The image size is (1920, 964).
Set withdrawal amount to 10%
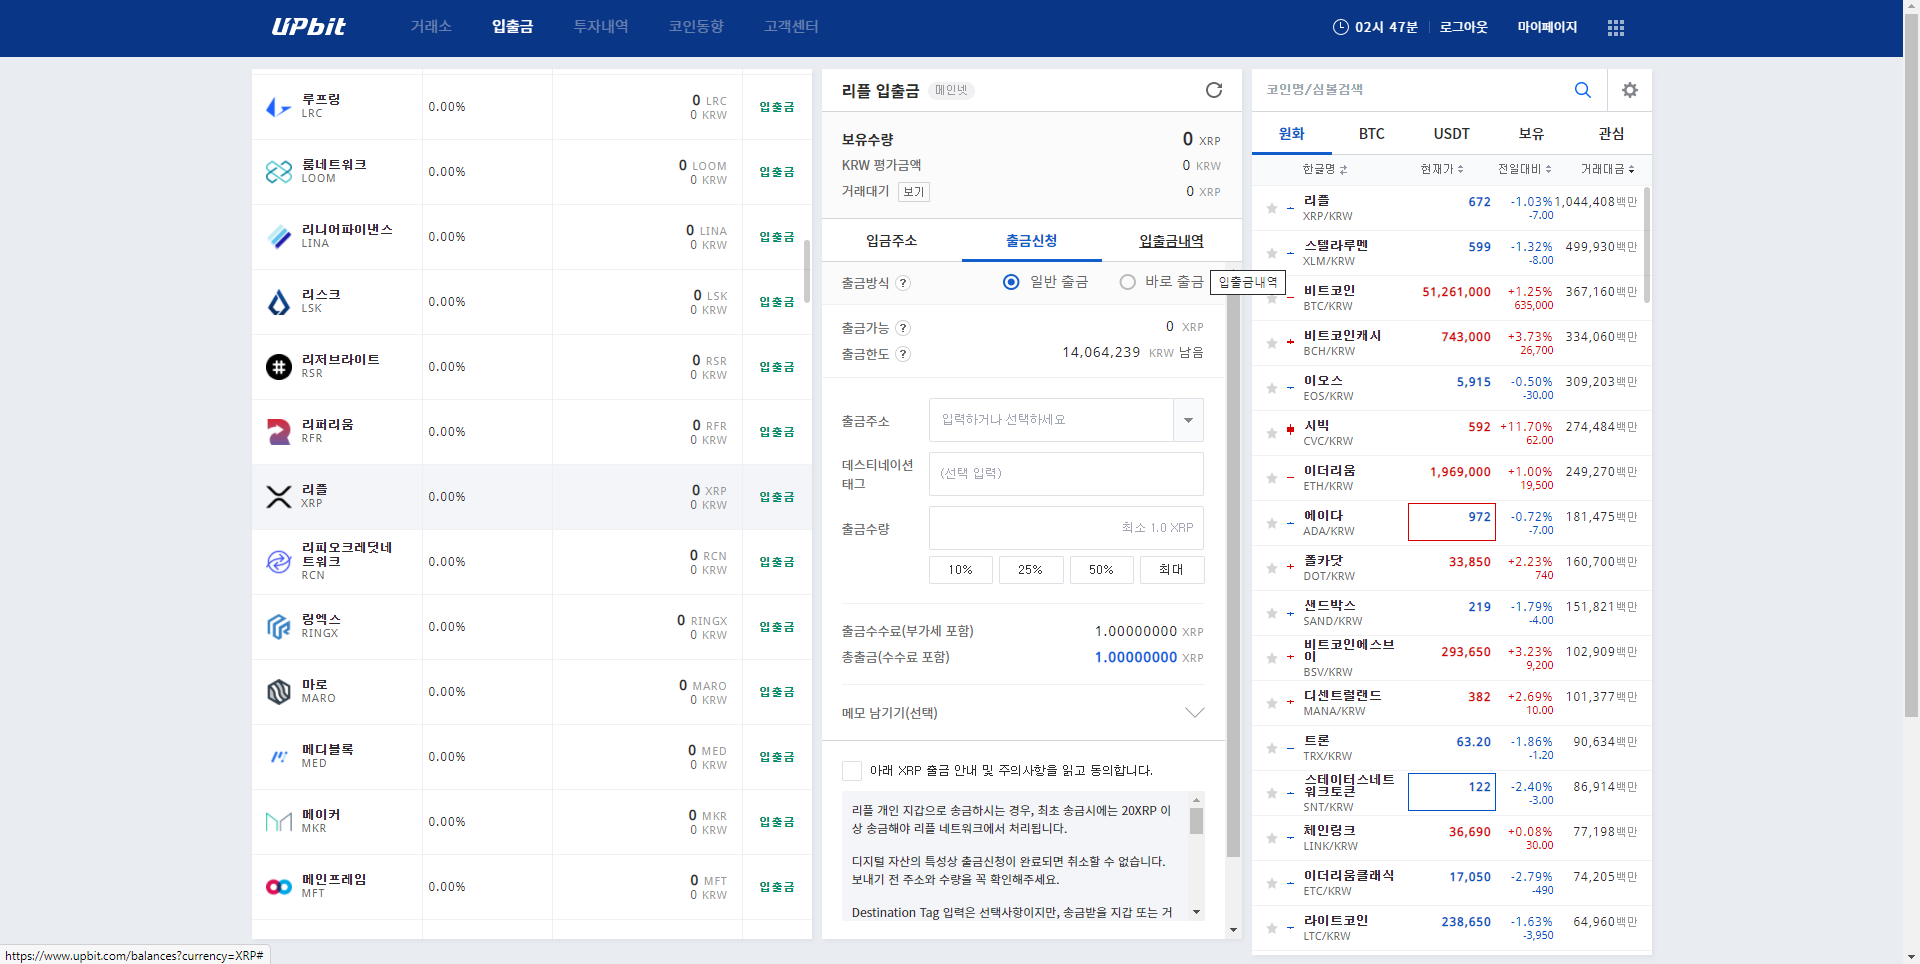tap(961, 570)
